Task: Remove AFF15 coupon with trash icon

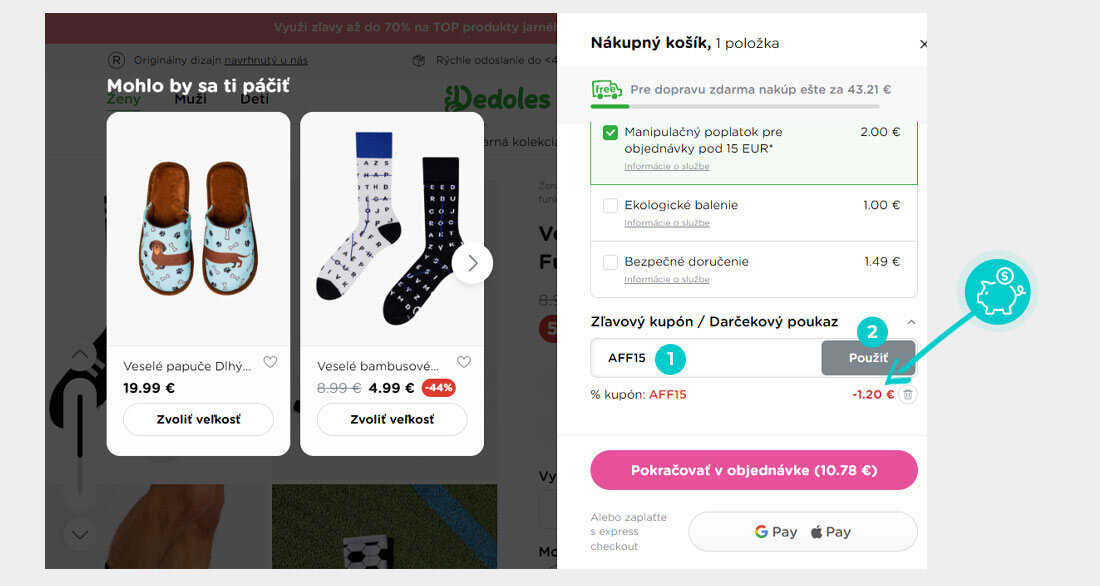Action: click(x=908, y=394)
